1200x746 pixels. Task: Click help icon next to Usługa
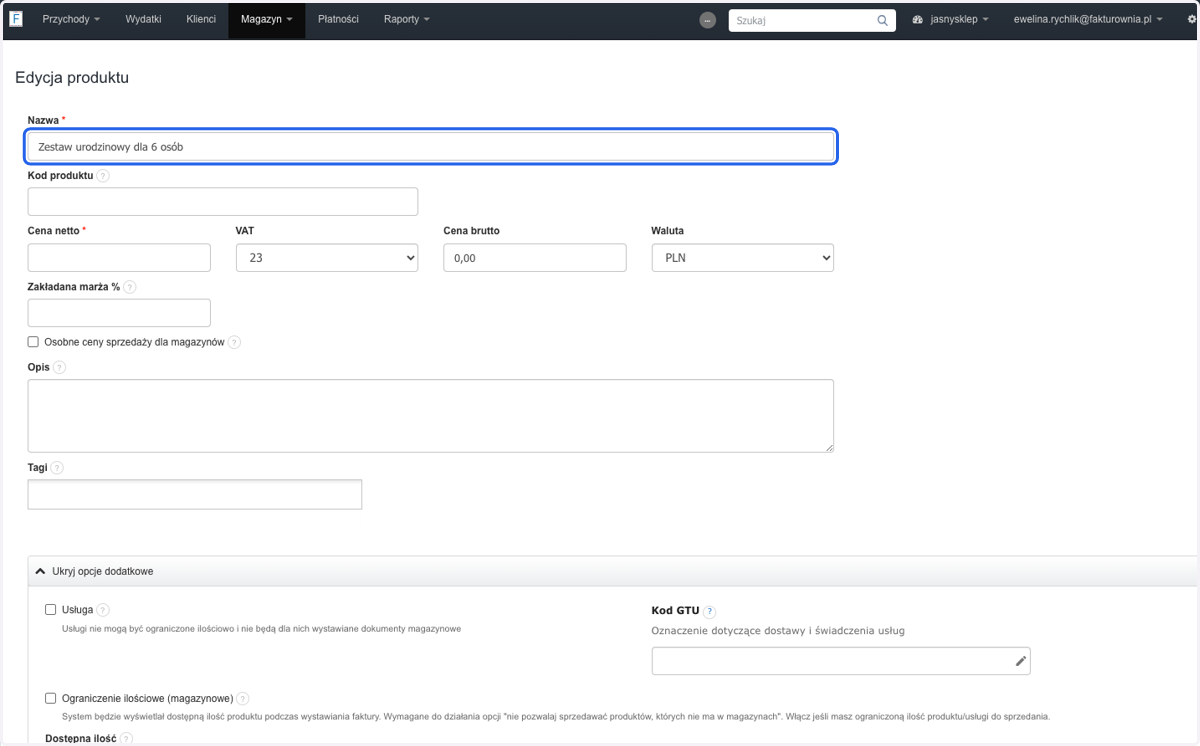(103, 609)
